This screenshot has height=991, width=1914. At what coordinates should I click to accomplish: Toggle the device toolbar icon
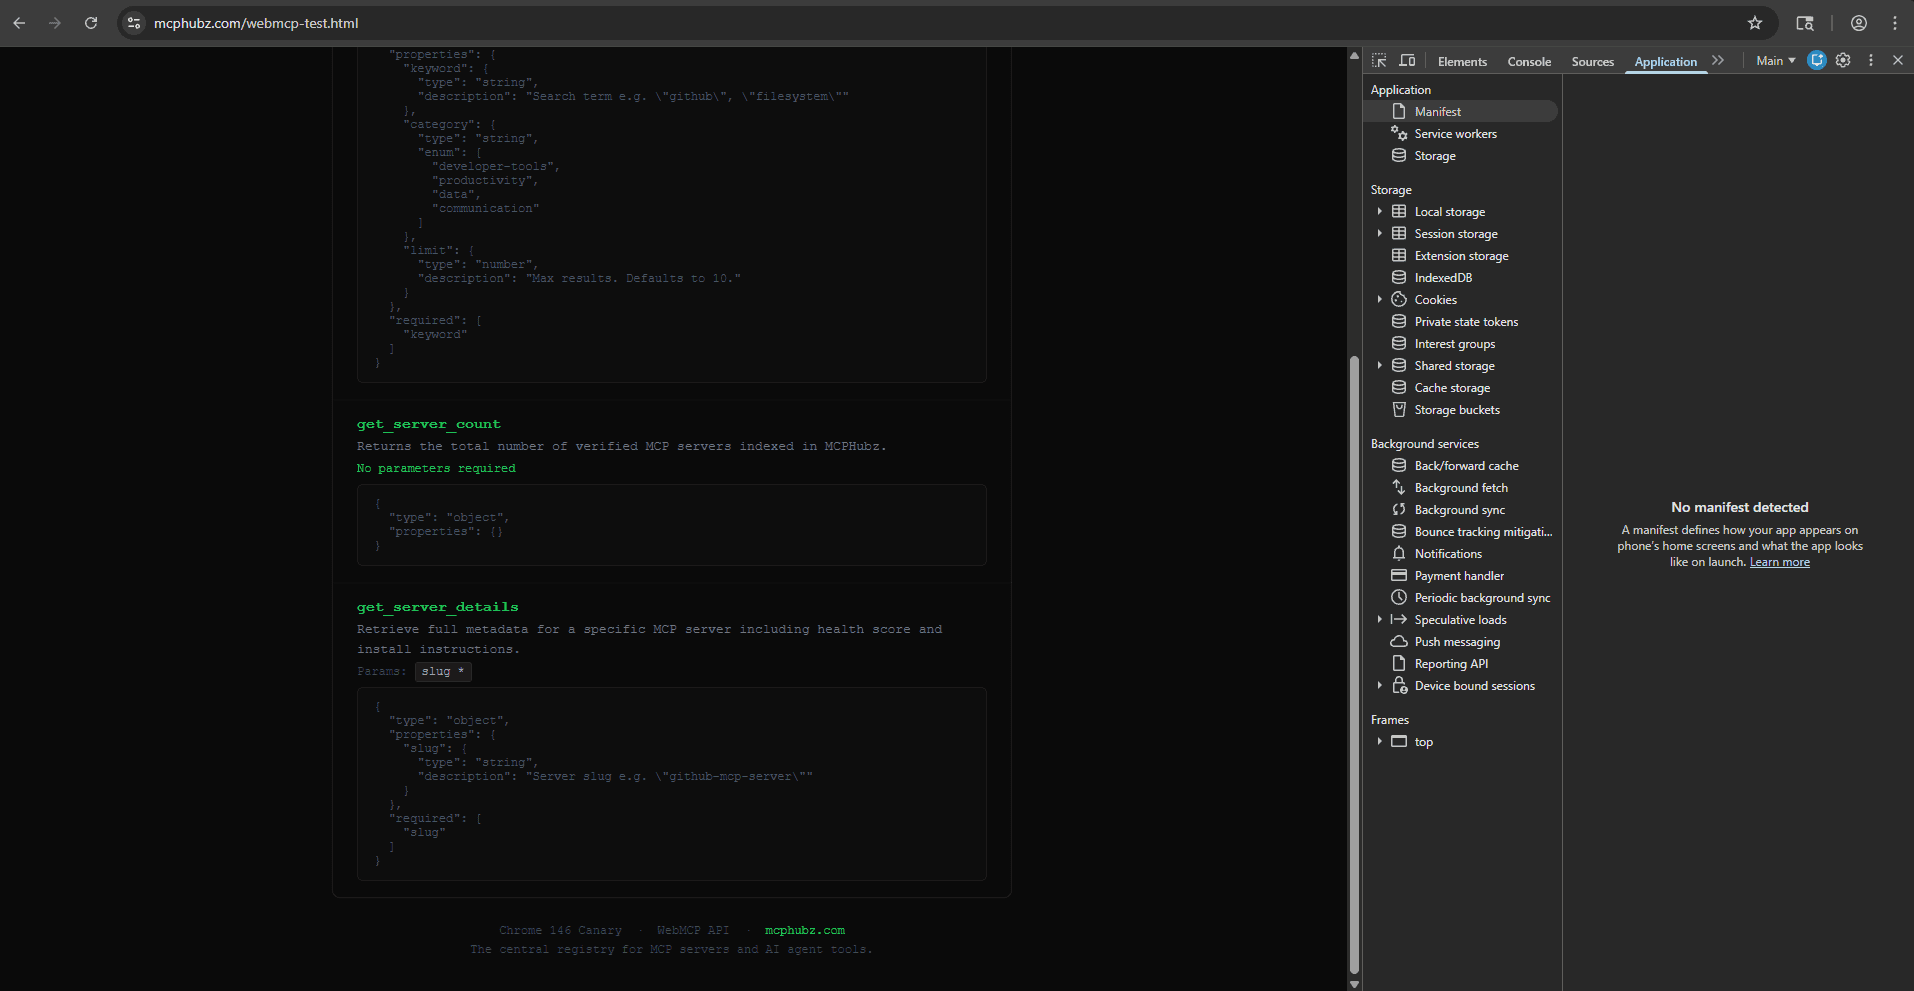(1407, 61)
